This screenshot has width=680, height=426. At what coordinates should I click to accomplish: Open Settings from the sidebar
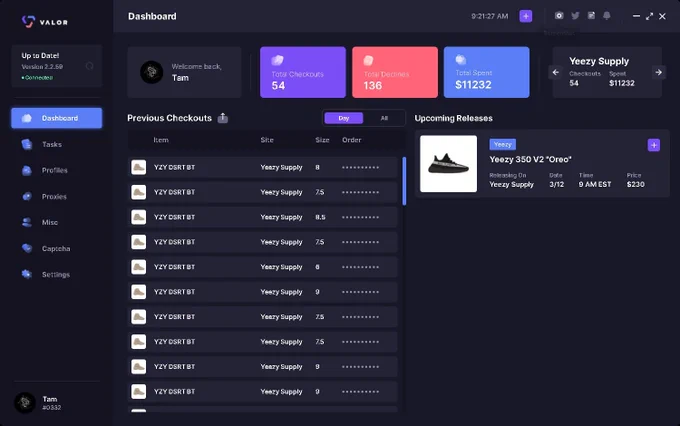(x=56, y=275)
